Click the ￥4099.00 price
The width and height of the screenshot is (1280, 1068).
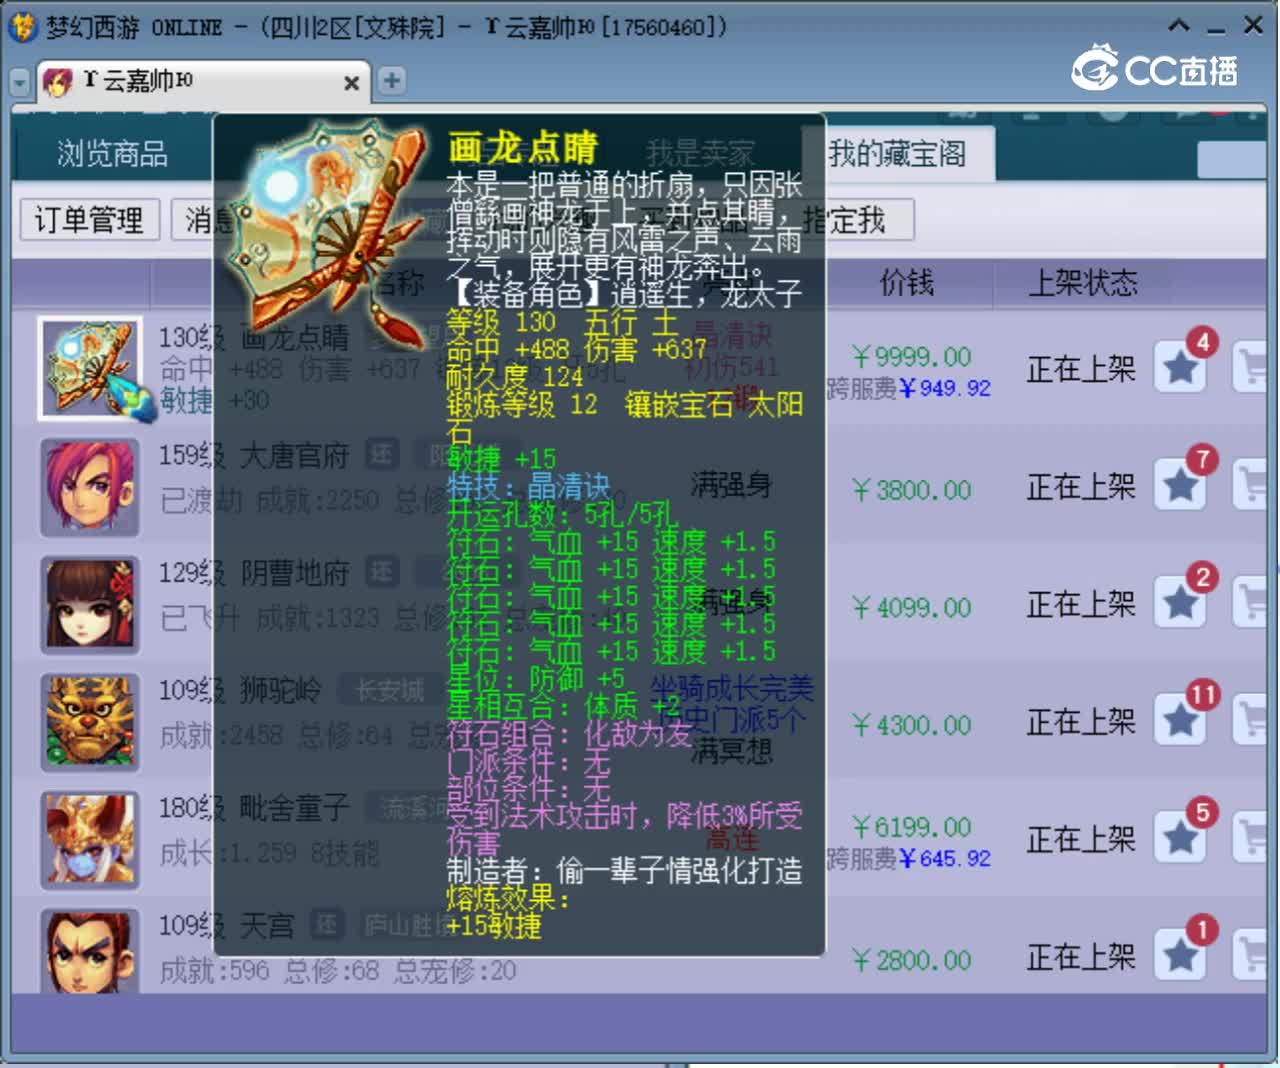(912, 608)
